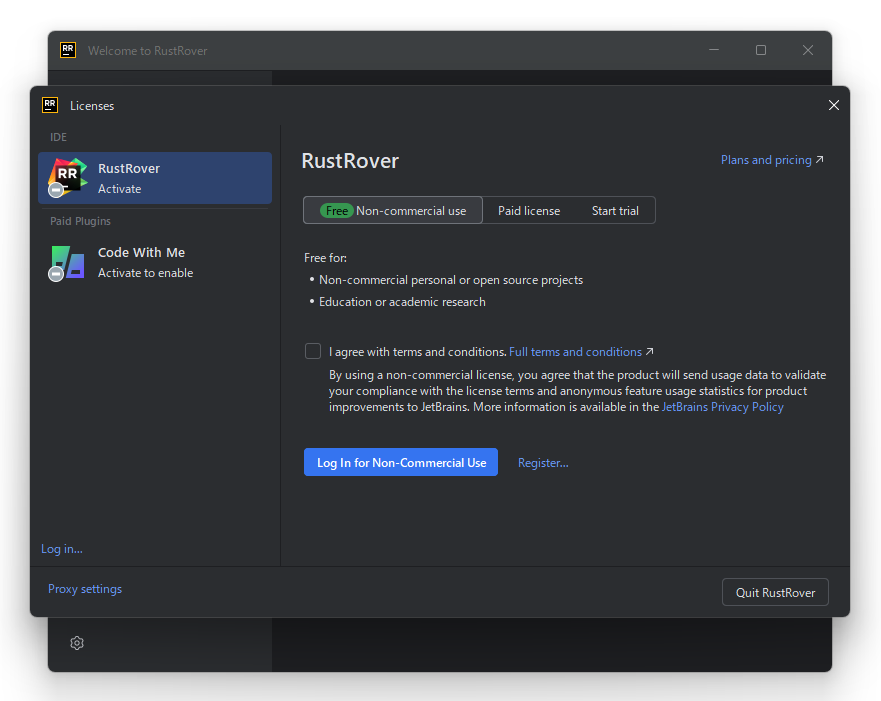This screenshot has height=701, width=881.
Task: Open the JetBrains Privacy Policy link
Action: 723,407
